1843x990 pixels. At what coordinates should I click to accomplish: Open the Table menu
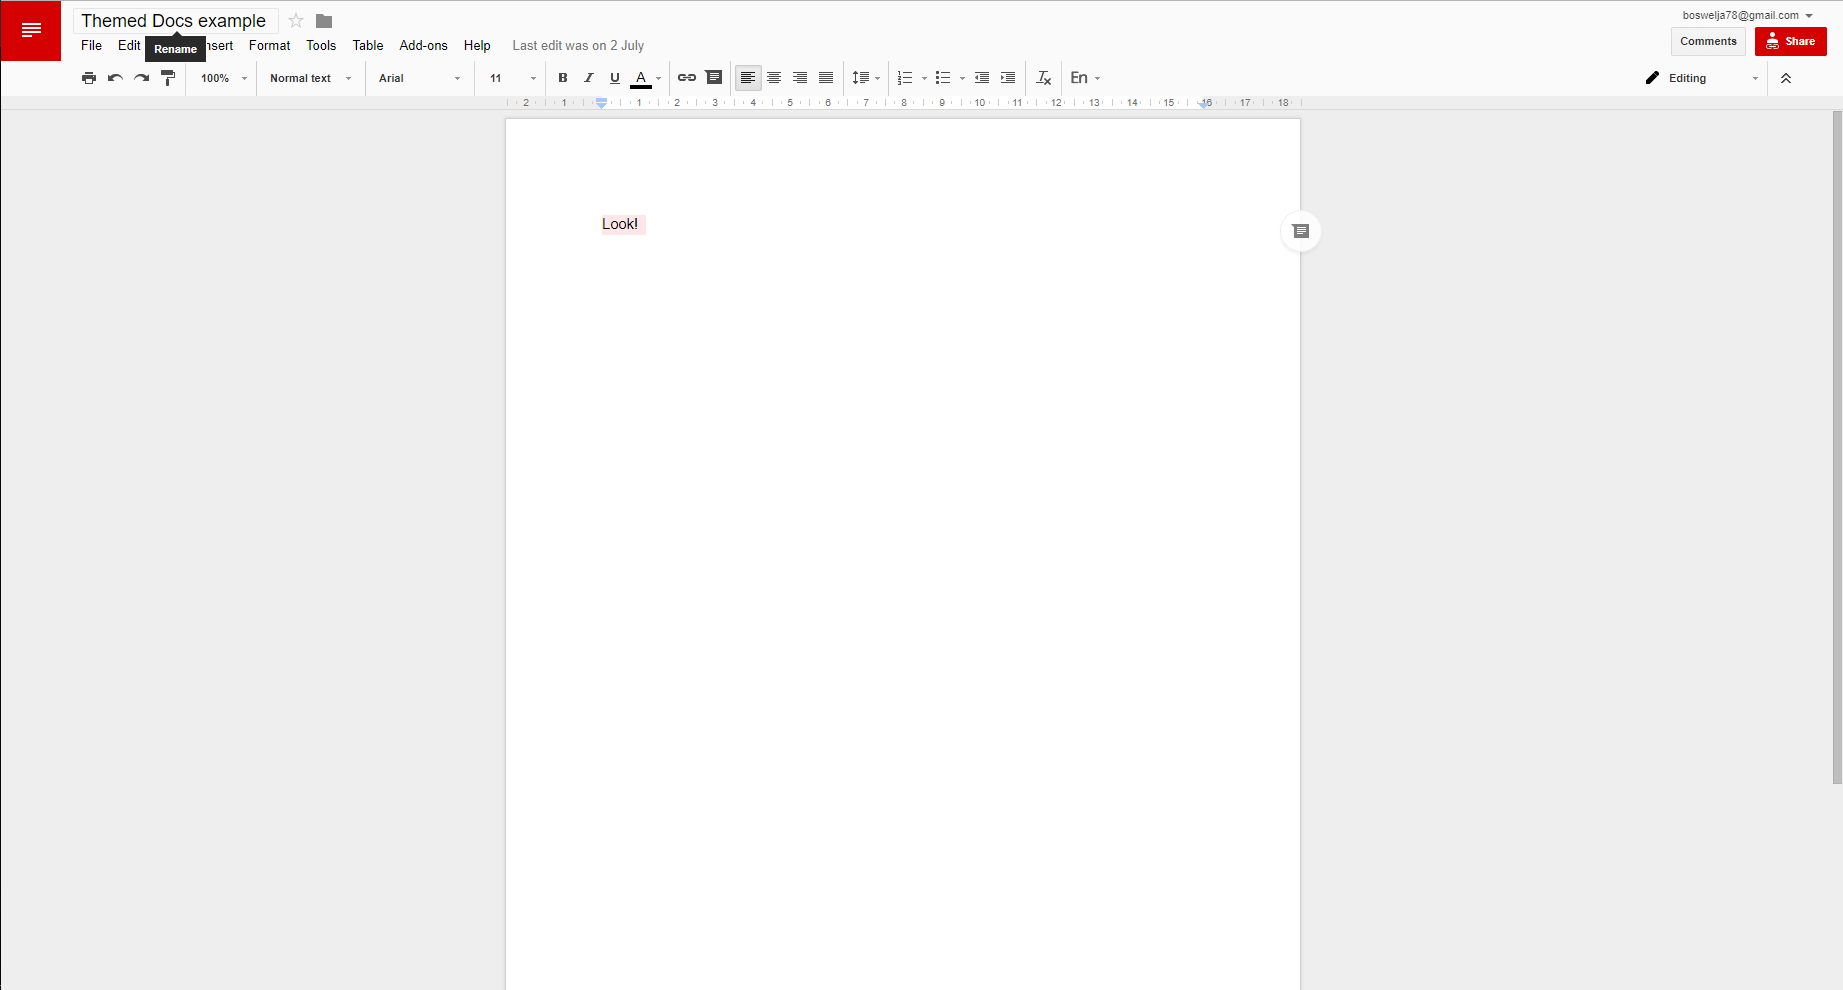(x=368, y=45)
